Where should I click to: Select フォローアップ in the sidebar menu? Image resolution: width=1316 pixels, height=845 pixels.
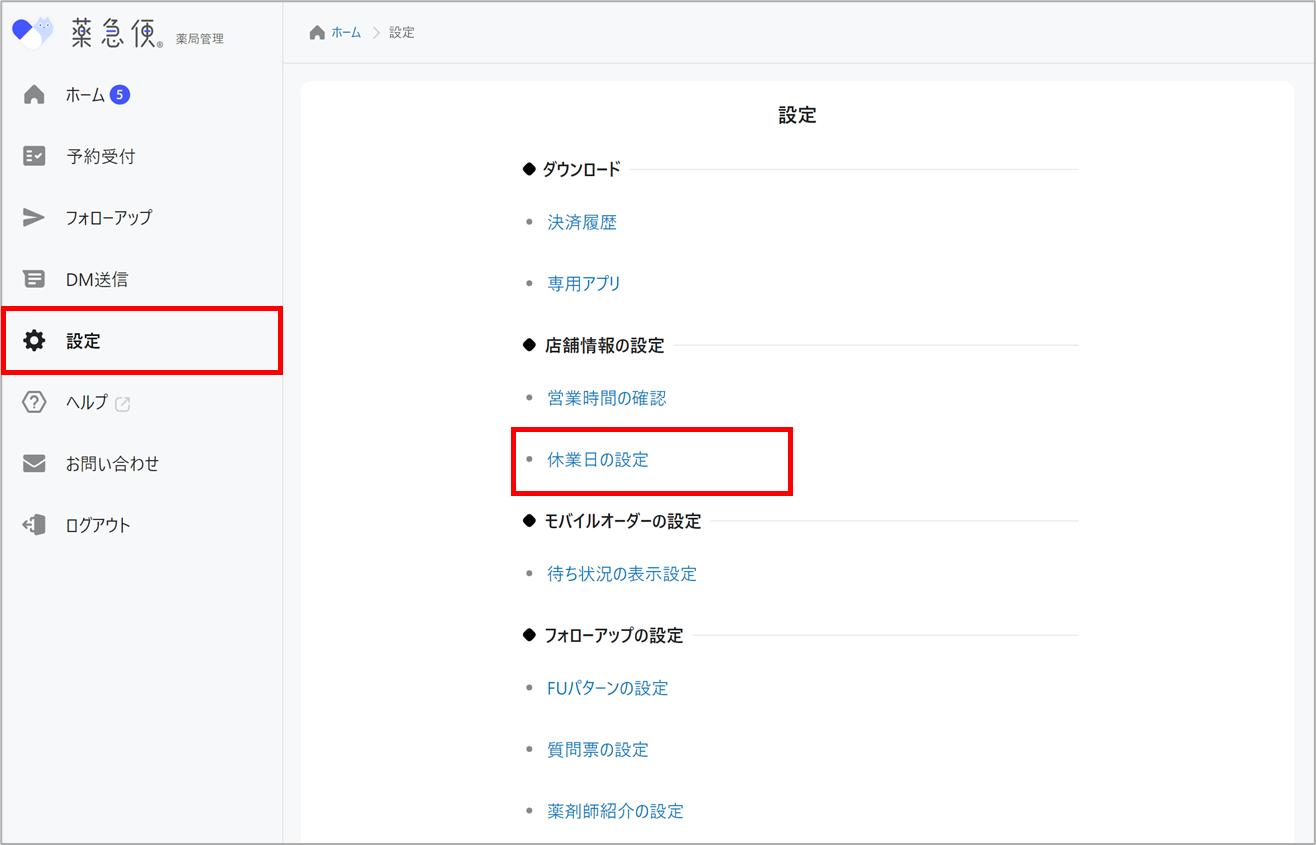(109, 218)
